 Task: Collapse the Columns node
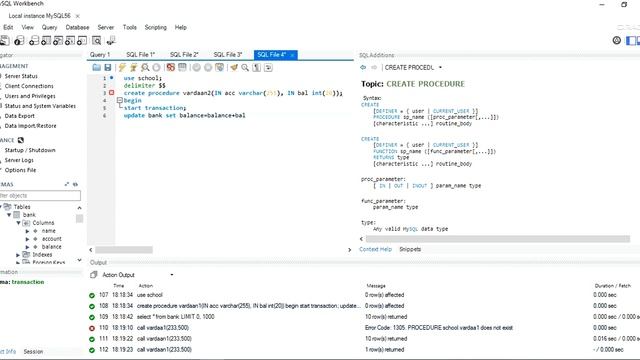18,223
